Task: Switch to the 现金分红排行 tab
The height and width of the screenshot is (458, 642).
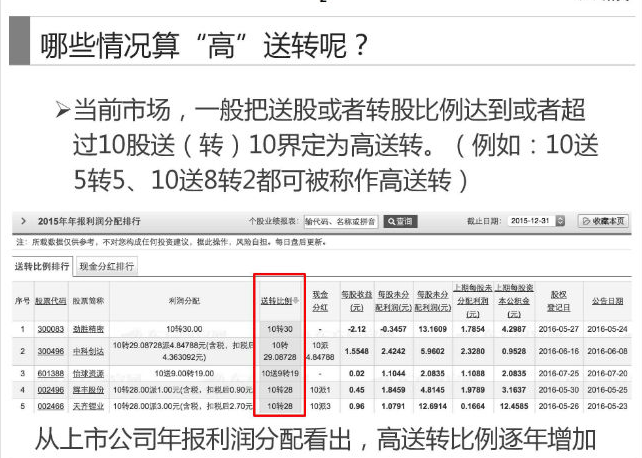Action: 106,266
